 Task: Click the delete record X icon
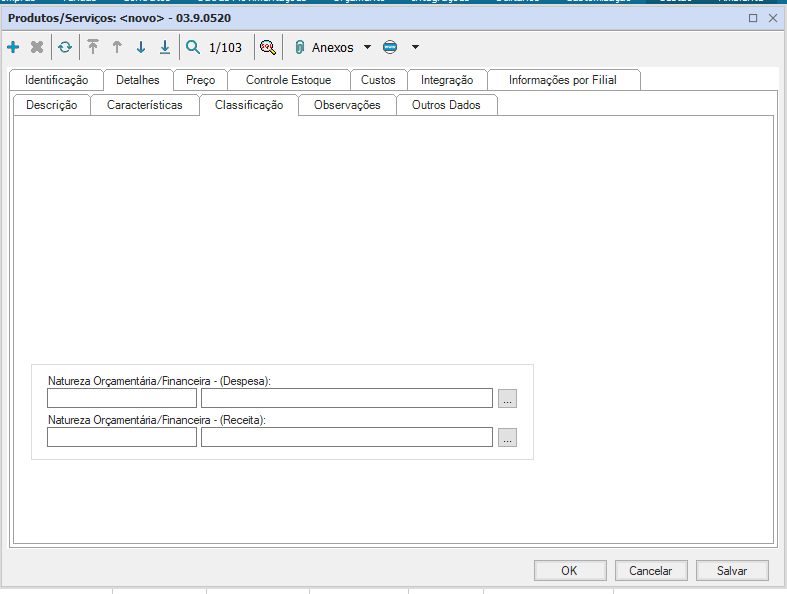click(37, 47)
